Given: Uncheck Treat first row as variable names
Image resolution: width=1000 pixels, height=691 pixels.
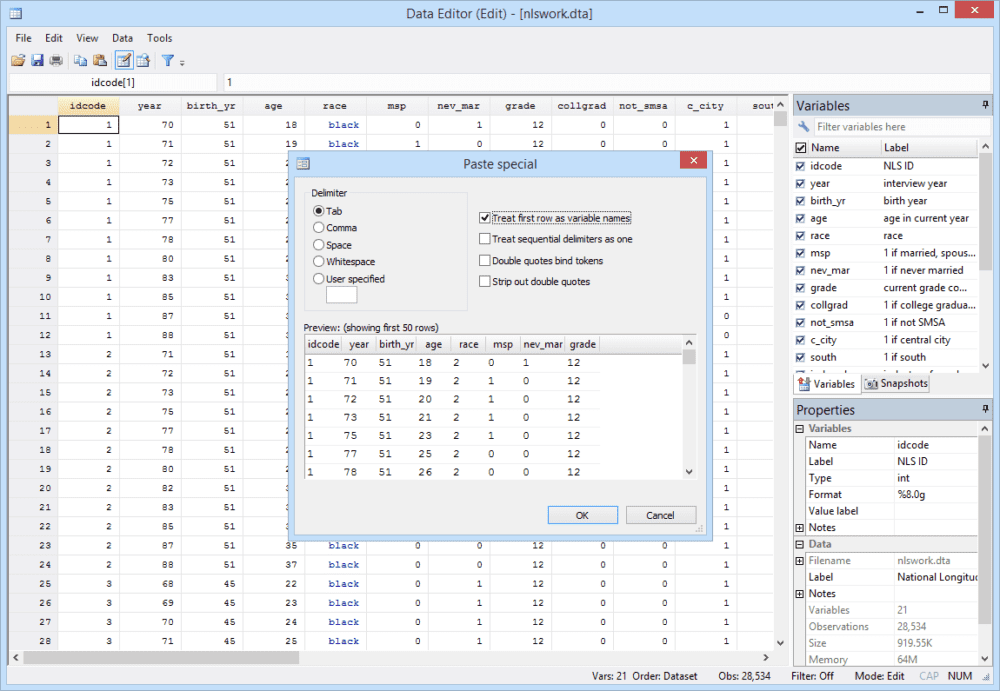Looking at the screenshot, I should (x=485, y=218).
